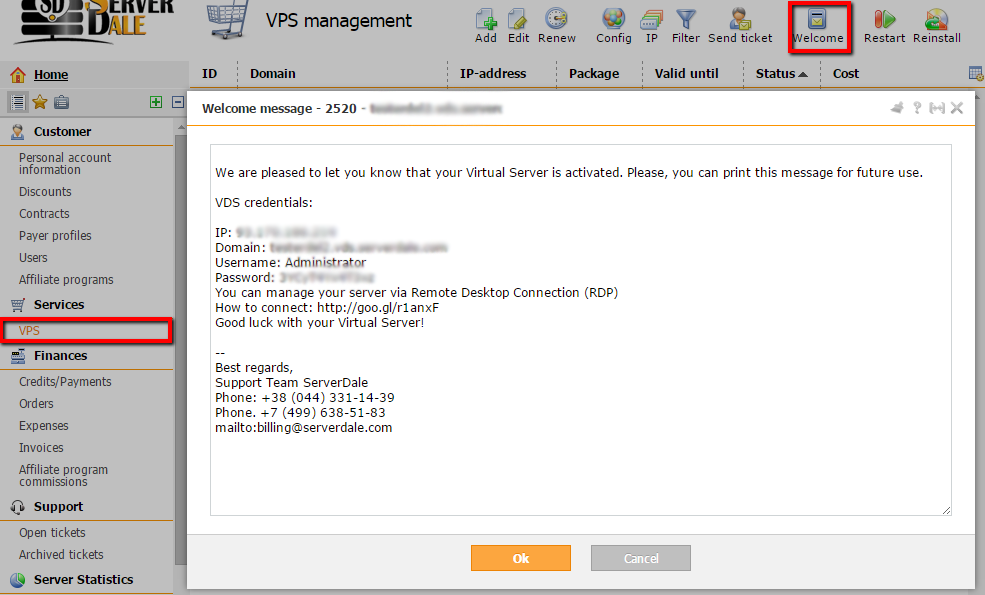
Task: Click the broom icon in dialog header
Action: (897, 108)
